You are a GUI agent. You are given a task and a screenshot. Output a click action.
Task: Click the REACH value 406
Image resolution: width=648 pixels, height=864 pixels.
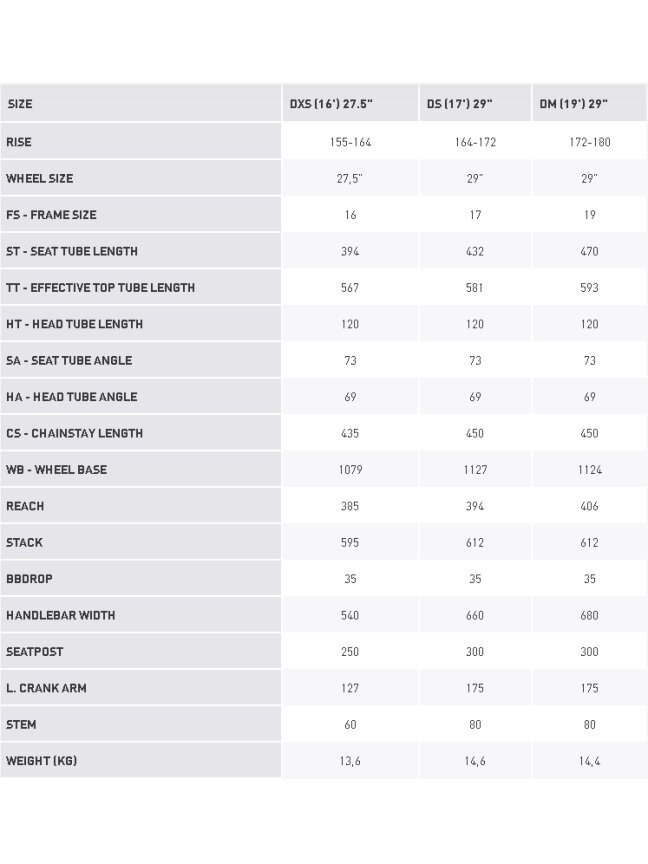(x=589, y=506)
